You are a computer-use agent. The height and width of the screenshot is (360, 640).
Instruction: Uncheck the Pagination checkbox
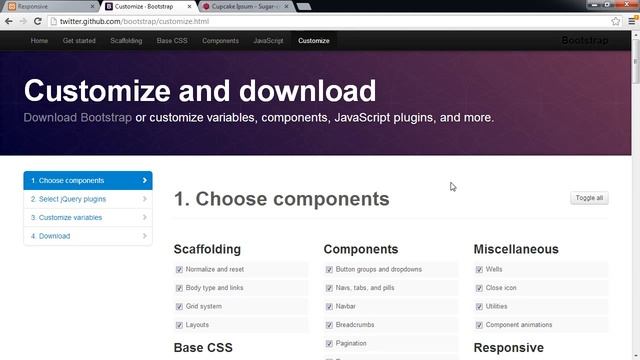click(329, 344)
